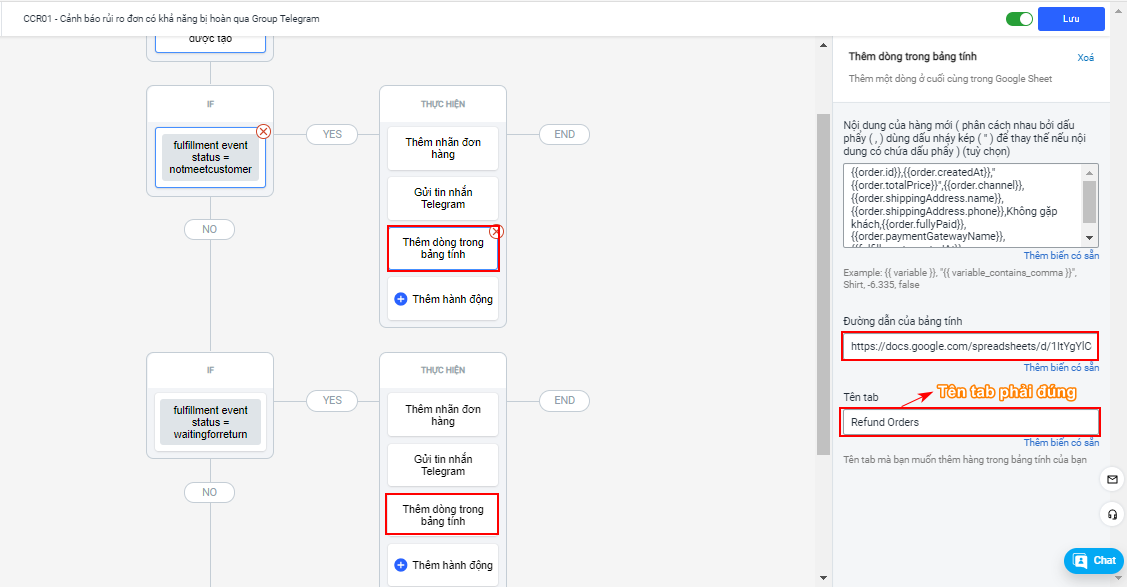1127x587 pixels.
Task: Open Thêm biến có sẵn under row content
Action: coord(1061,256)
